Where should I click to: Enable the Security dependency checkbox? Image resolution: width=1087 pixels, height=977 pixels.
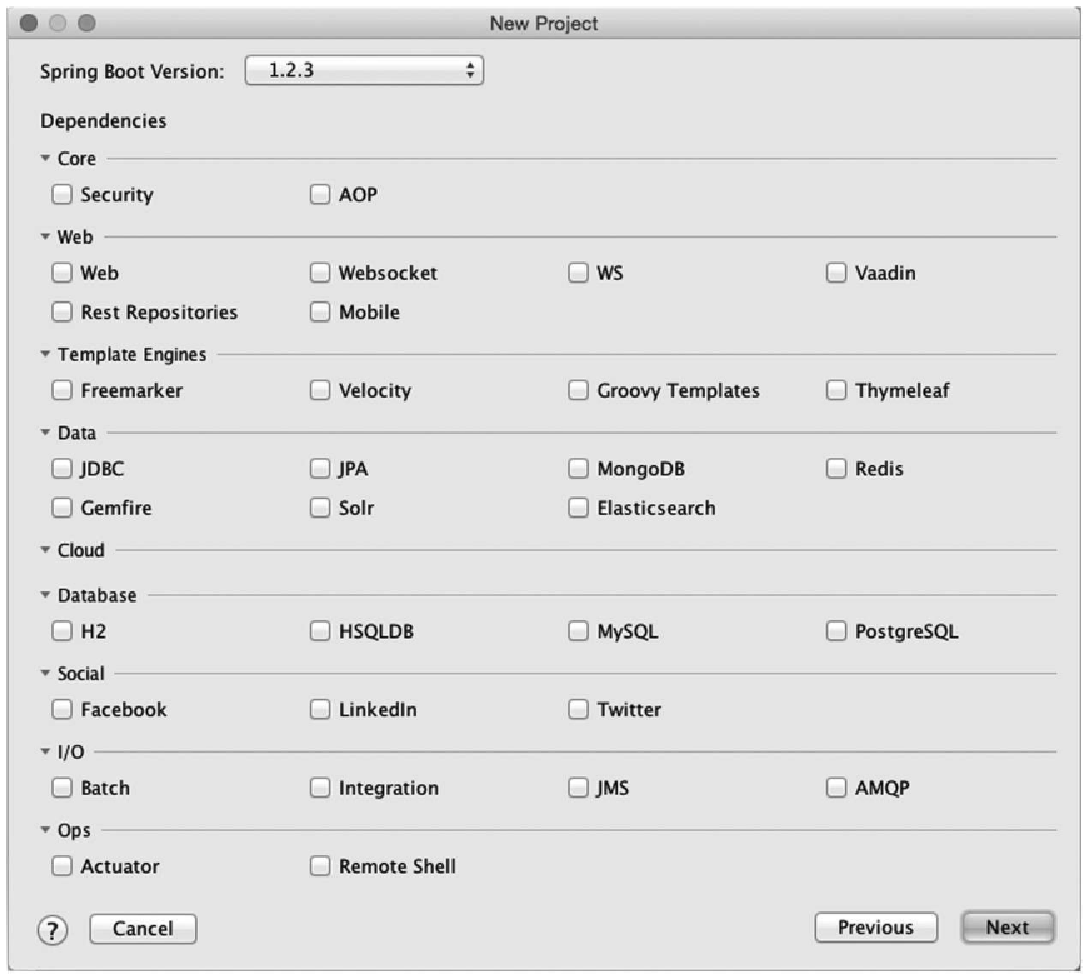click(62, 194)
